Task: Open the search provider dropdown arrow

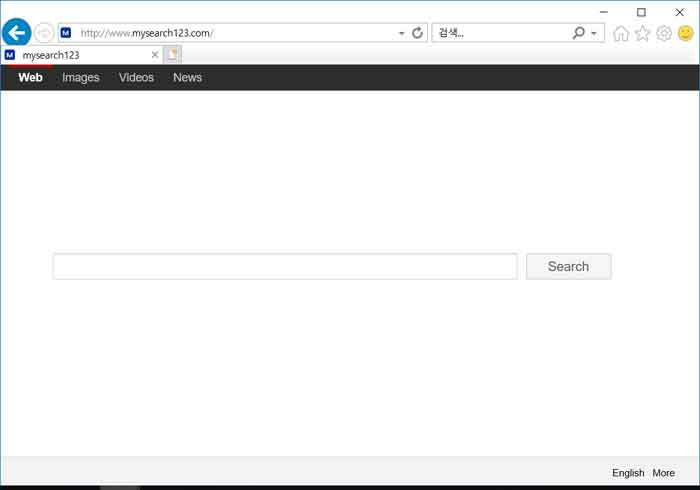Action: click(594, 33)
